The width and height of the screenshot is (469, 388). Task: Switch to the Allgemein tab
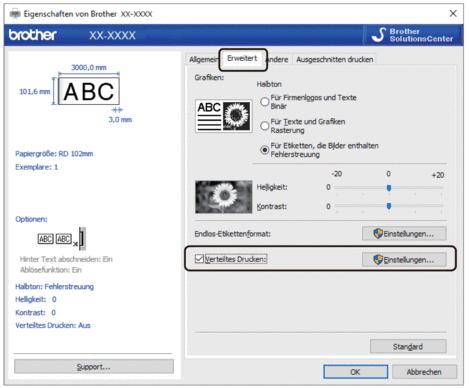(x=203, y=60)
